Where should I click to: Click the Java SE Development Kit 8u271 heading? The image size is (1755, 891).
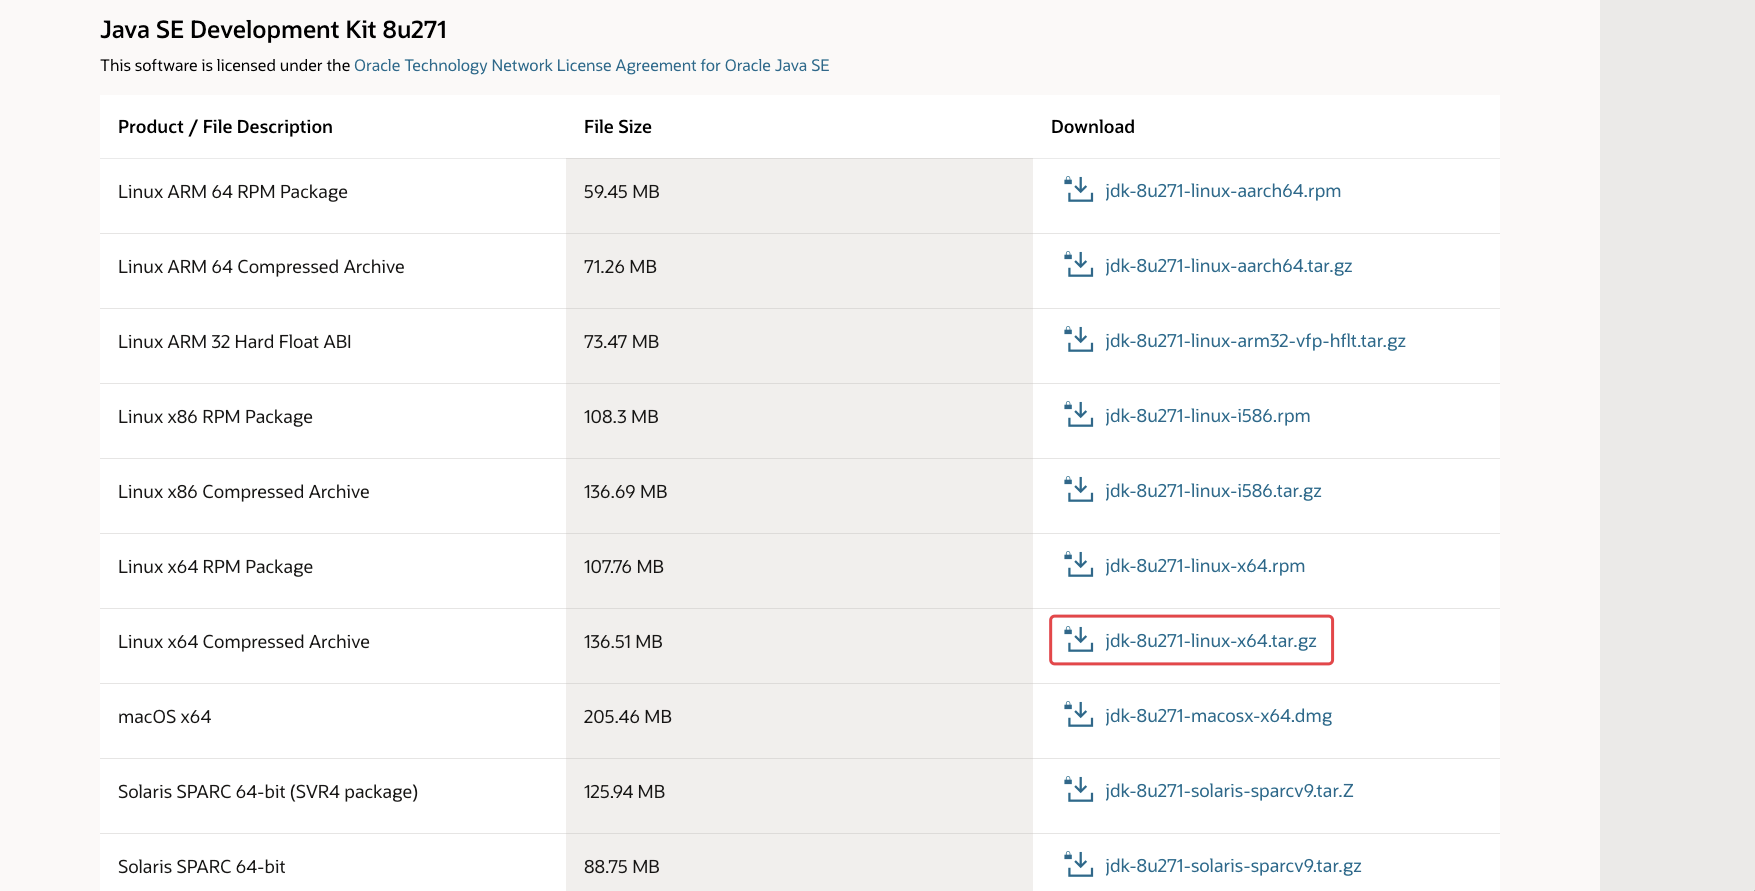click(x=274, y=30)
